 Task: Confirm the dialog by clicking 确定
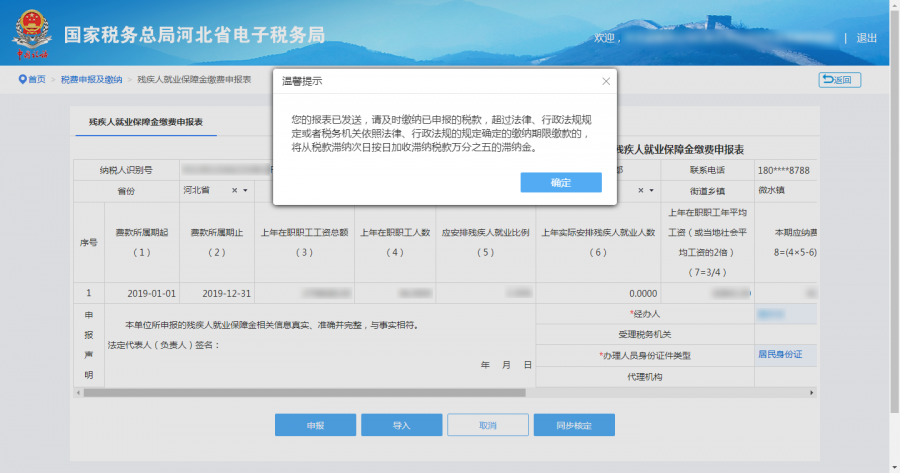point(560,182)
